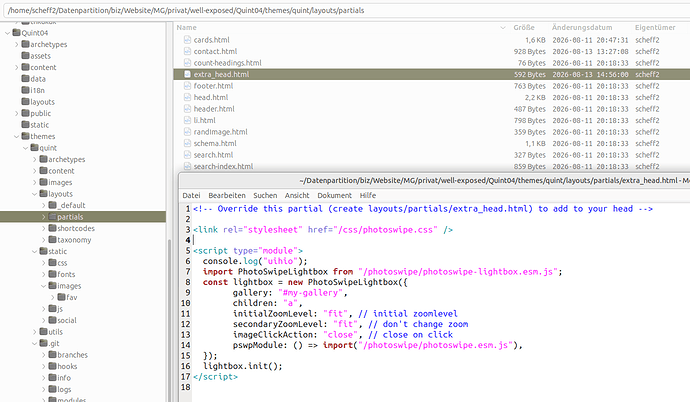Collapse the Quint04 tree folder
The image size is (690, 402).
click(x=7, y=33)
